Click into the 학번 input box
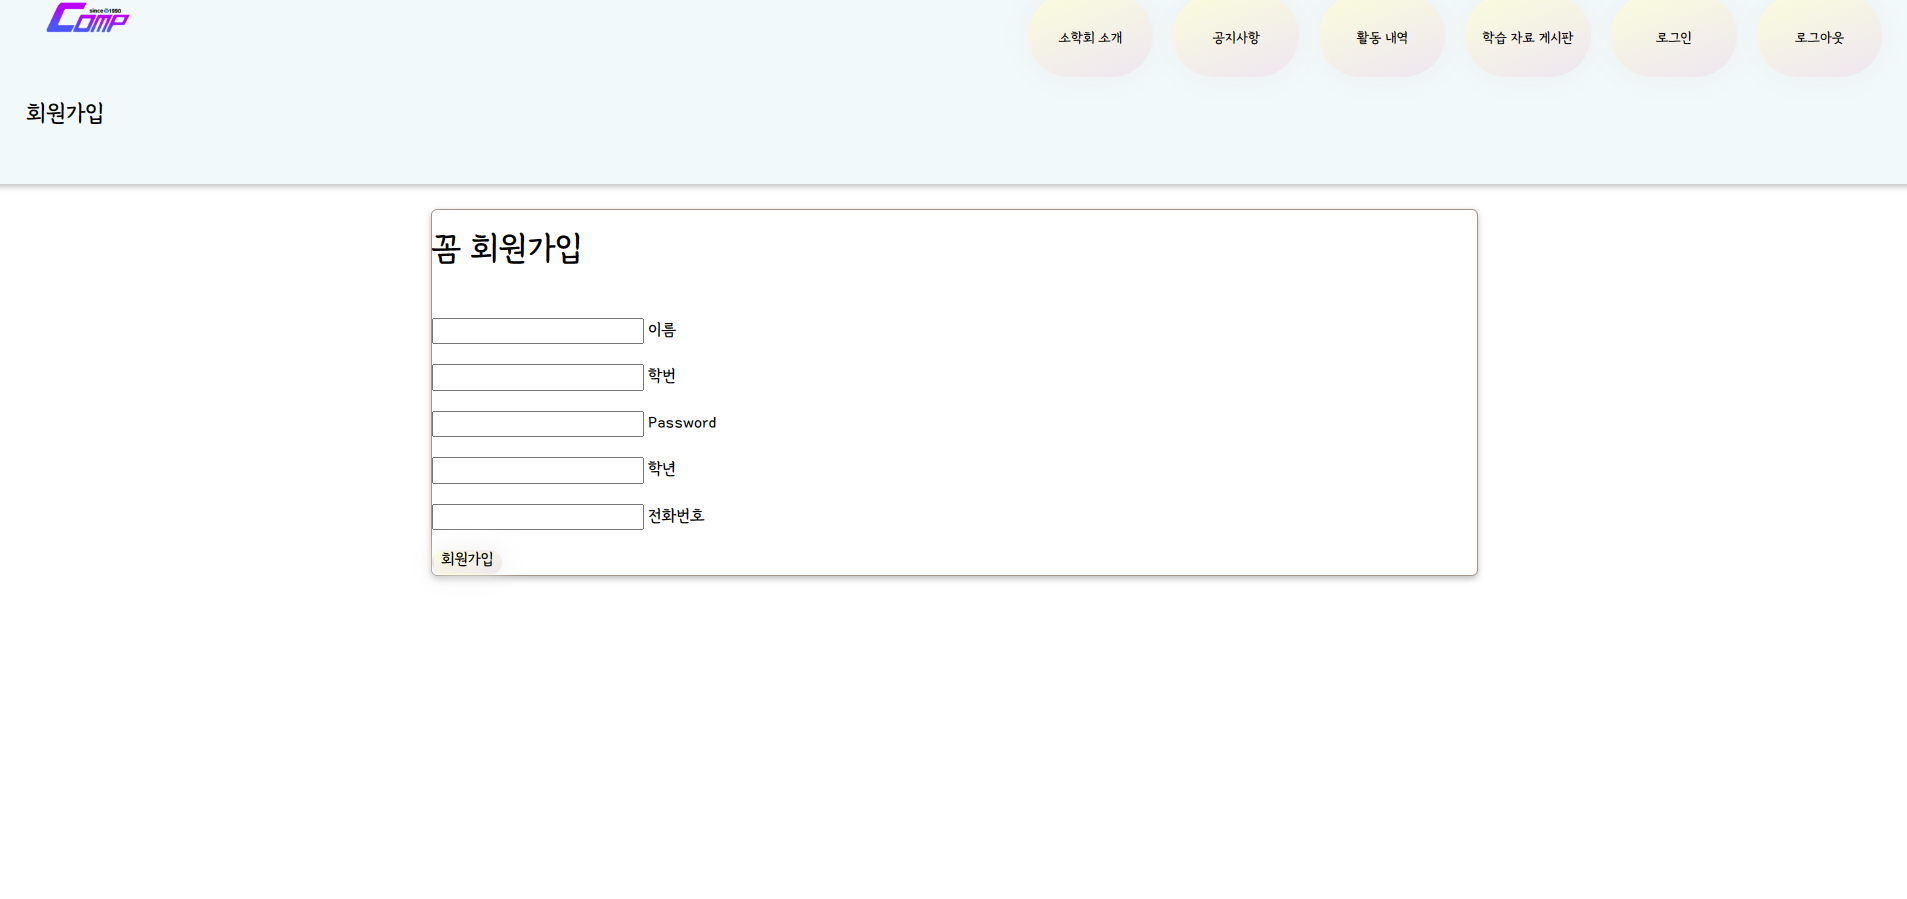This screenshot has width=1907, height=899. click(x=537, y=377)
